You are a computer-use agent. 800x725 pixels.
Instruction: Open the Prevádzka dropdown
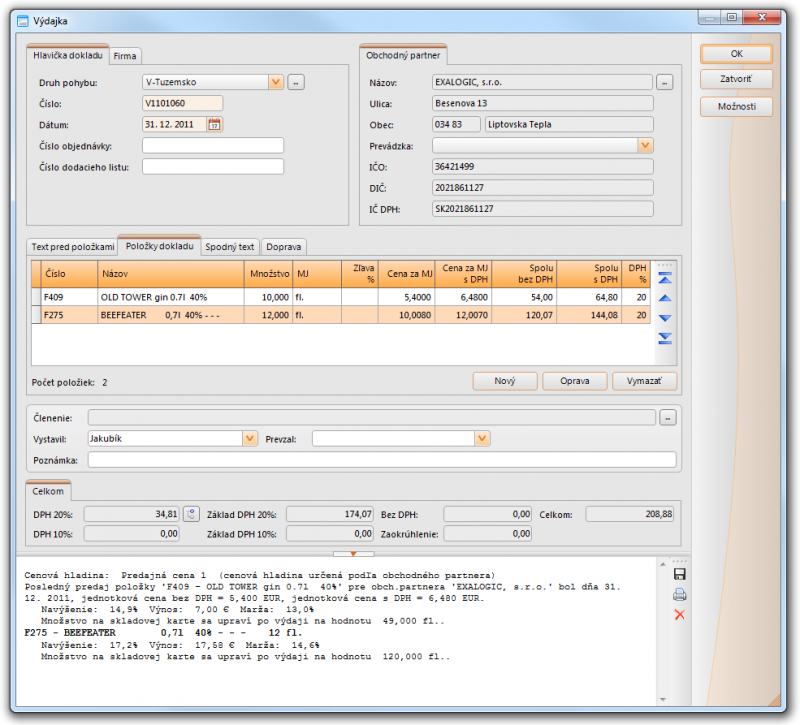tap(645, 146)
